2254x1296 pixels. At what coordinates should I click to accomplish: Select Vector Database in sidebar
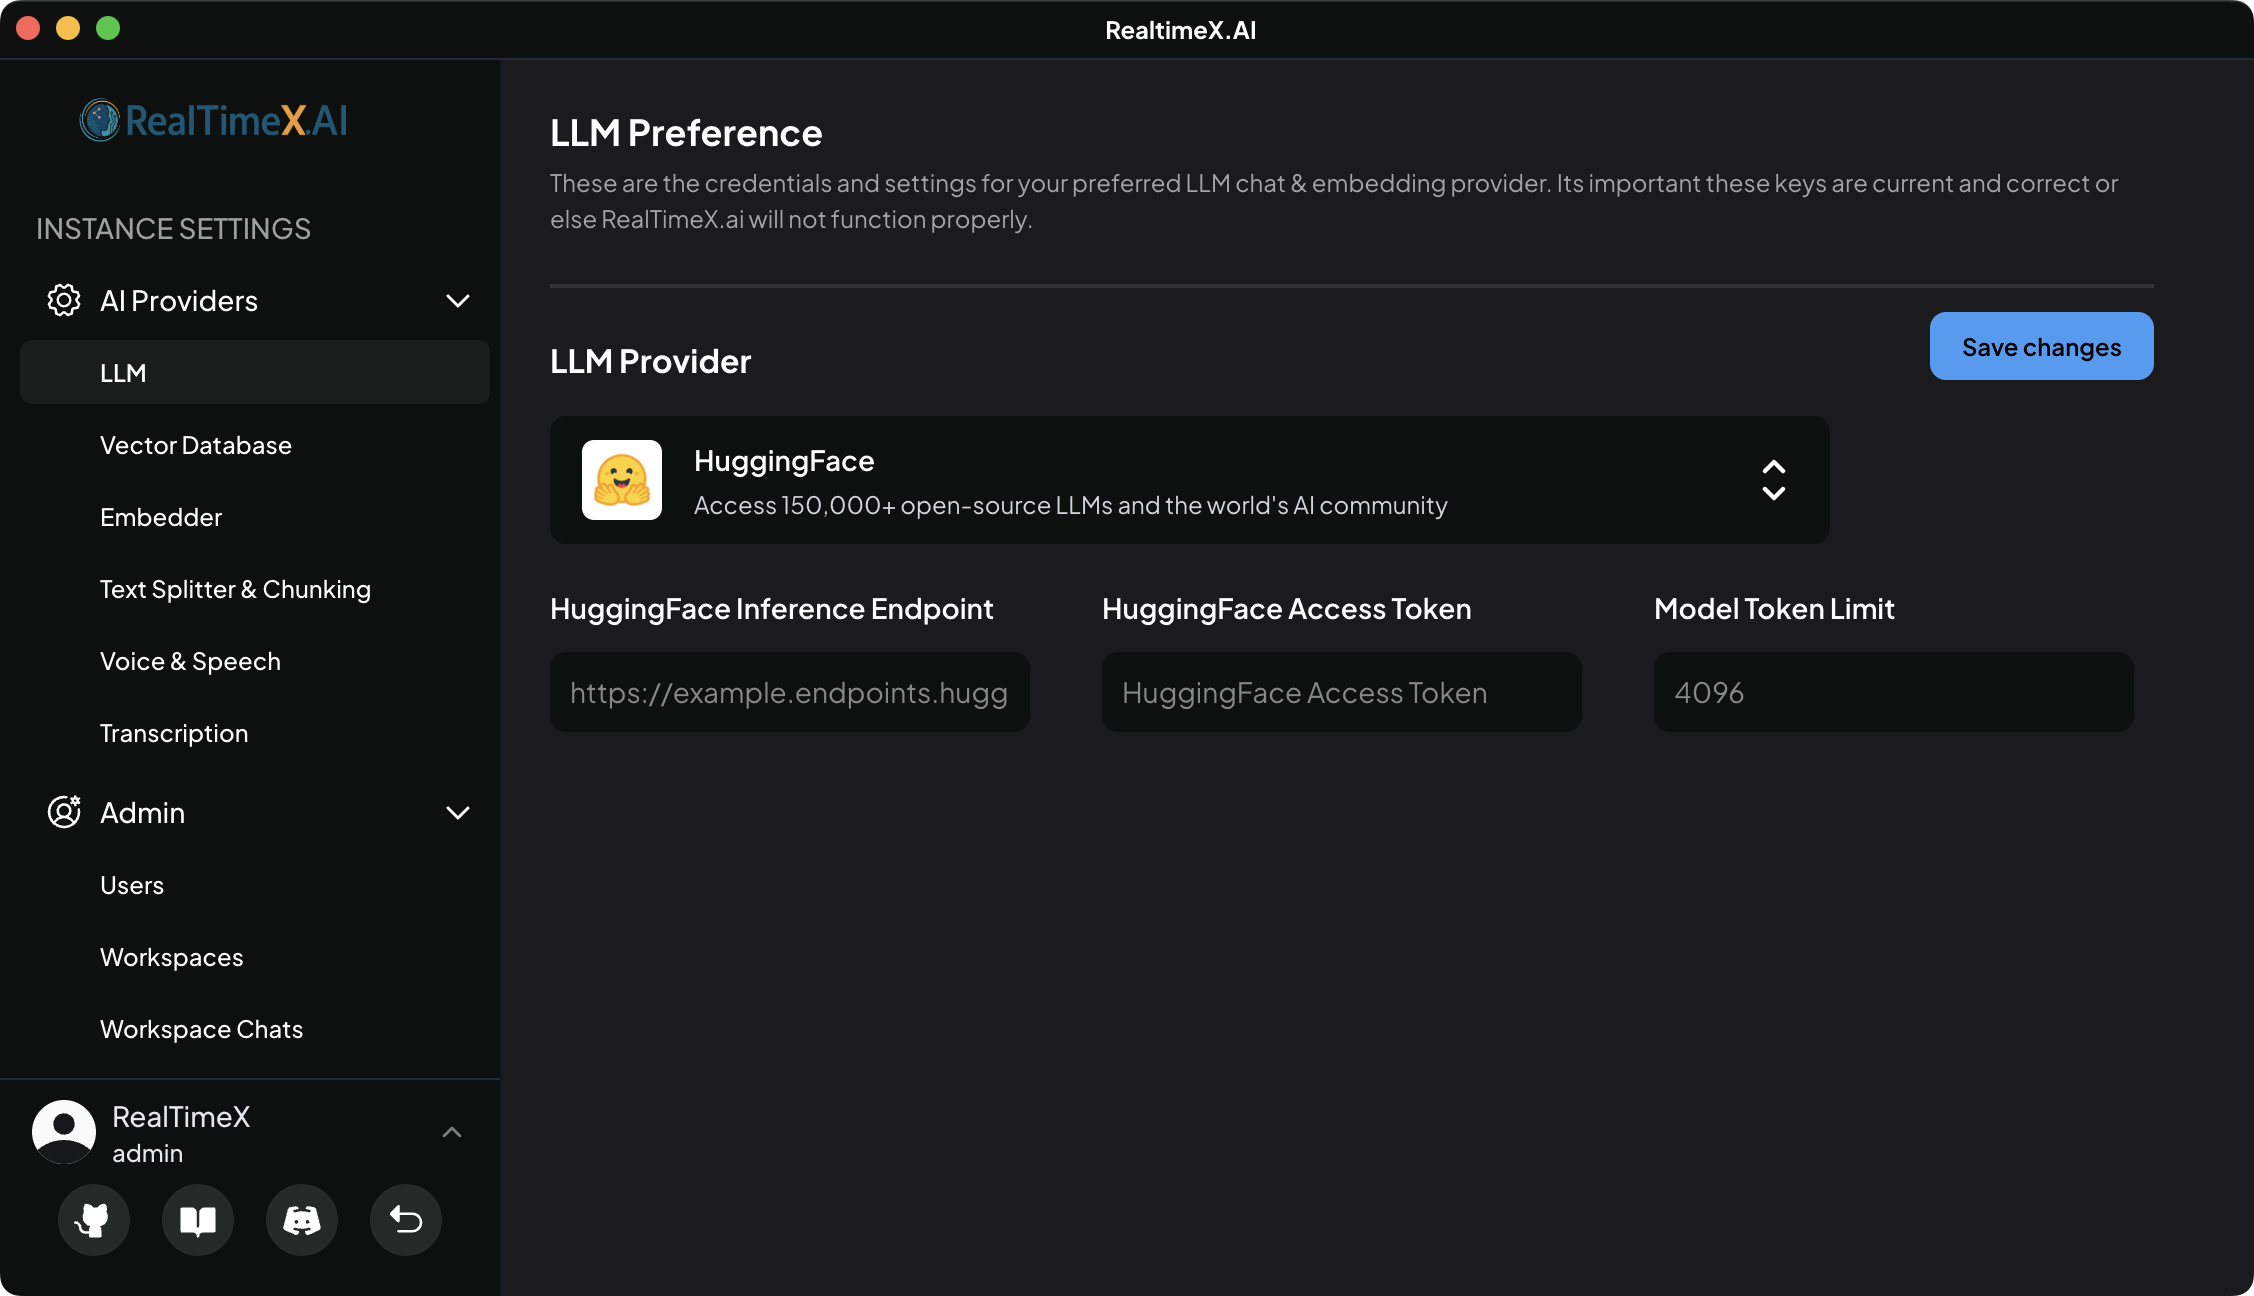coord(196,445)
